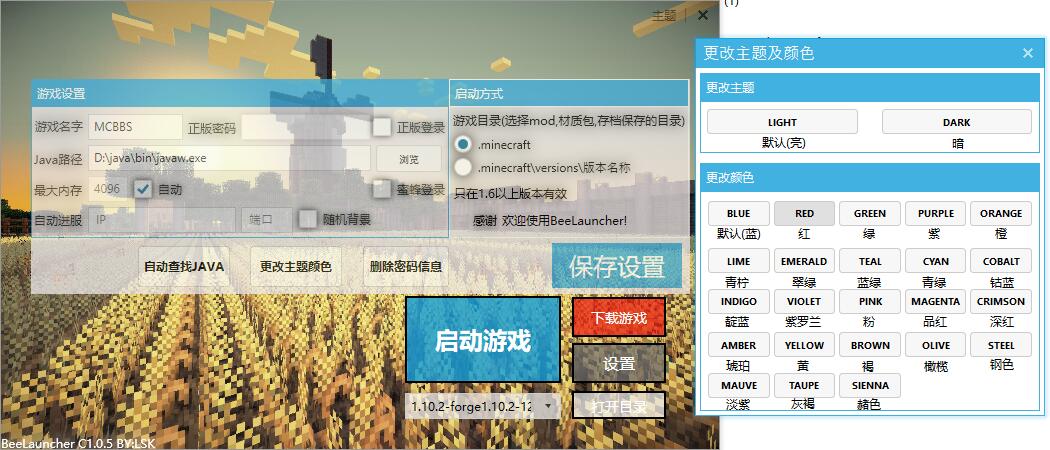The width and height of the screenshot is (1050, 450).
Task: Open the game version dropdown 1.10.2-forge
Action: click(482, 406)
